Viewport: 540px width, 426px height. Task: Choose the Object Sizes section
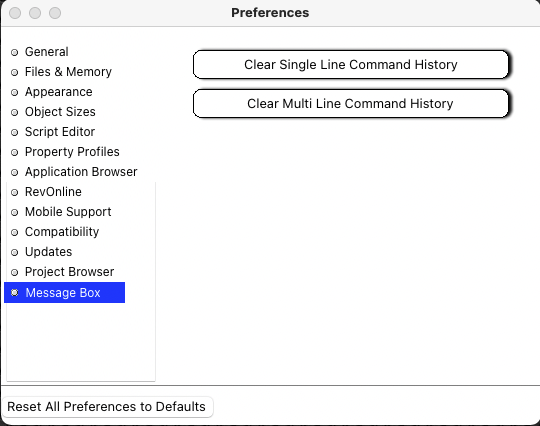click(x=60, y=112)
